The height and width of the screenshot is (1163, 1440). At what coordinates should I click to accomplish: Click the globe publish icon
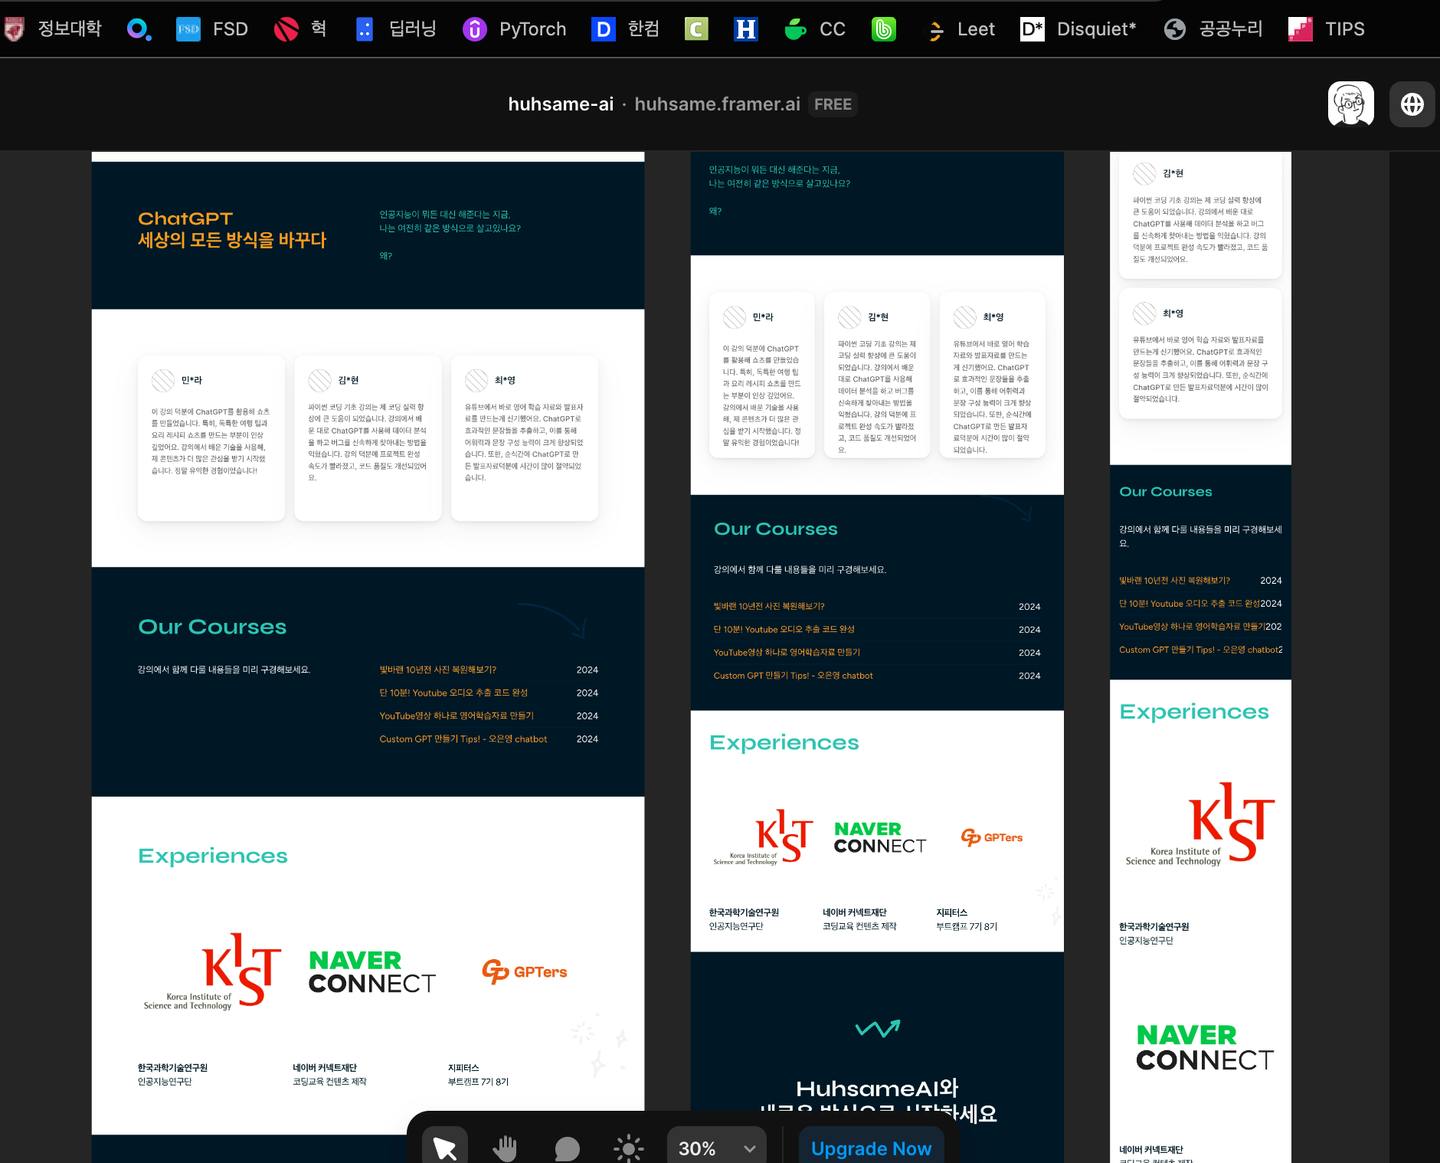click(x=1412, y=104)
